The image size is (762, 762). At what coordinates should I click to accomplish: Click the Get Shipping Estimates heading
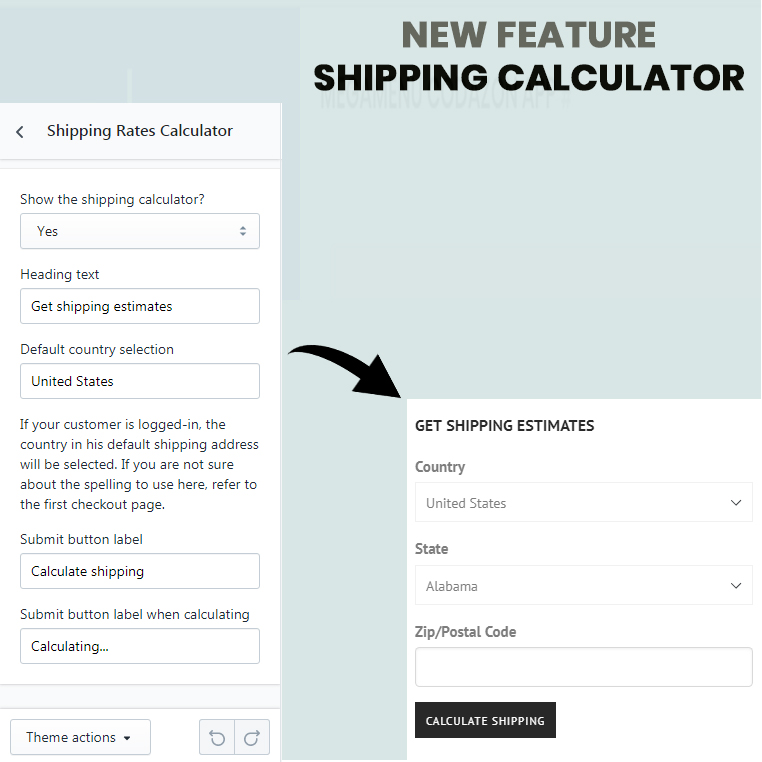[504, 426]
